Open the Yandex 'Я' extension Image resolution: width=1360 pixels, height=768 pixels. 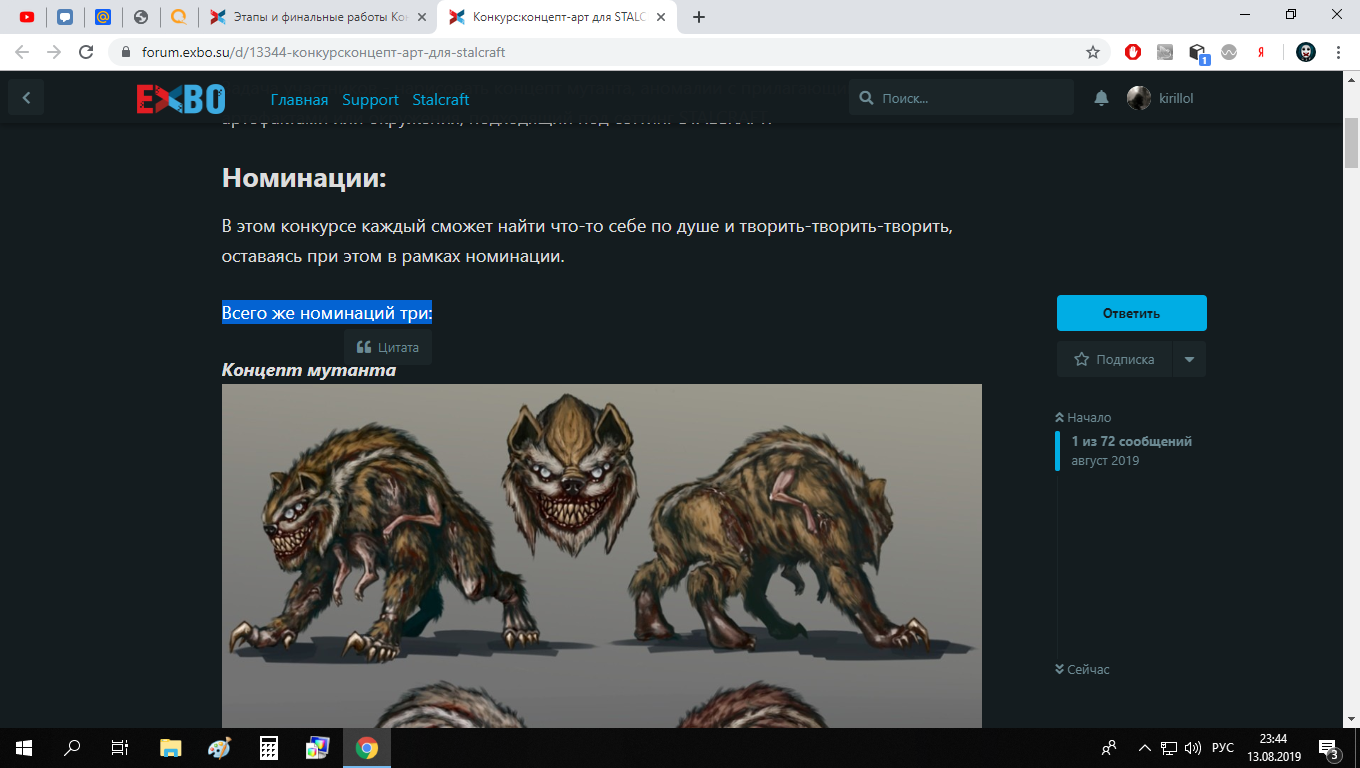tap(1261, 52)
